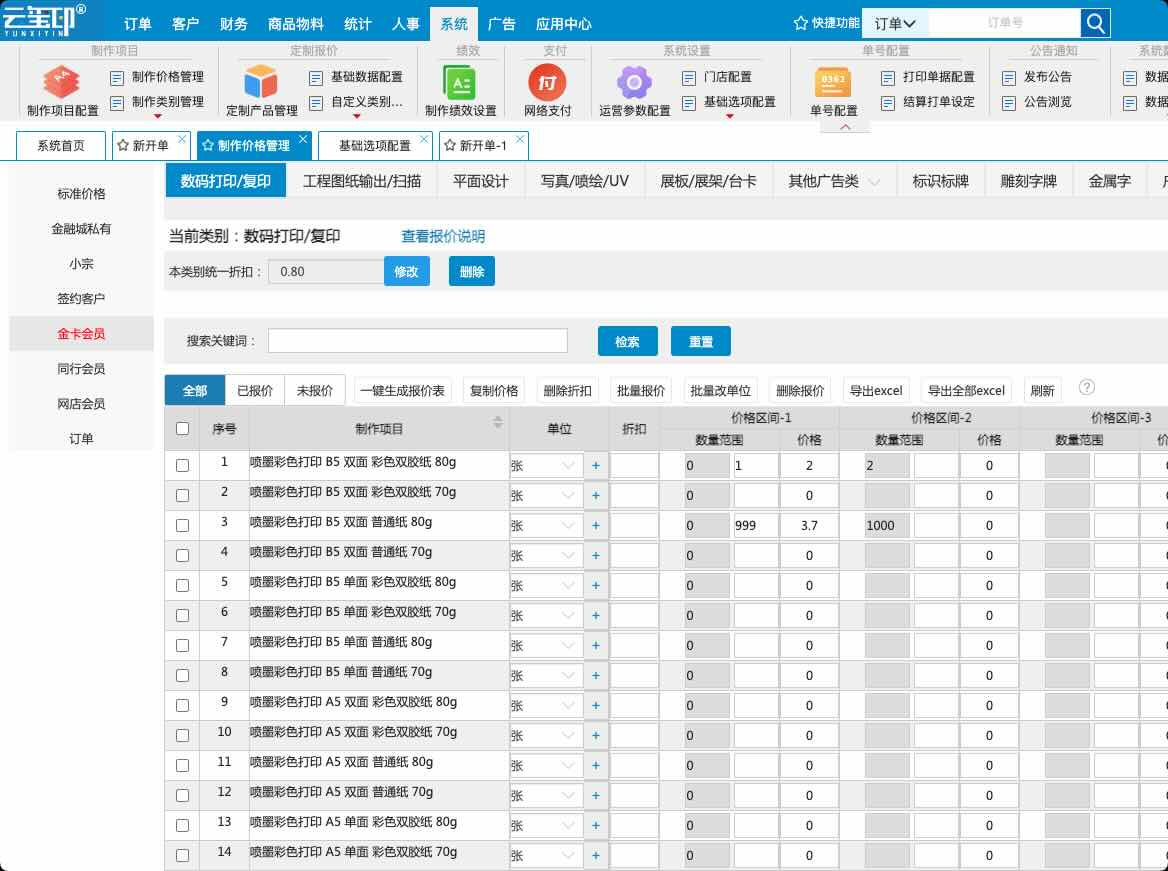Close the 新开单 tab
The height and width of the screenshot is (871, 1168).
(182, 139)
